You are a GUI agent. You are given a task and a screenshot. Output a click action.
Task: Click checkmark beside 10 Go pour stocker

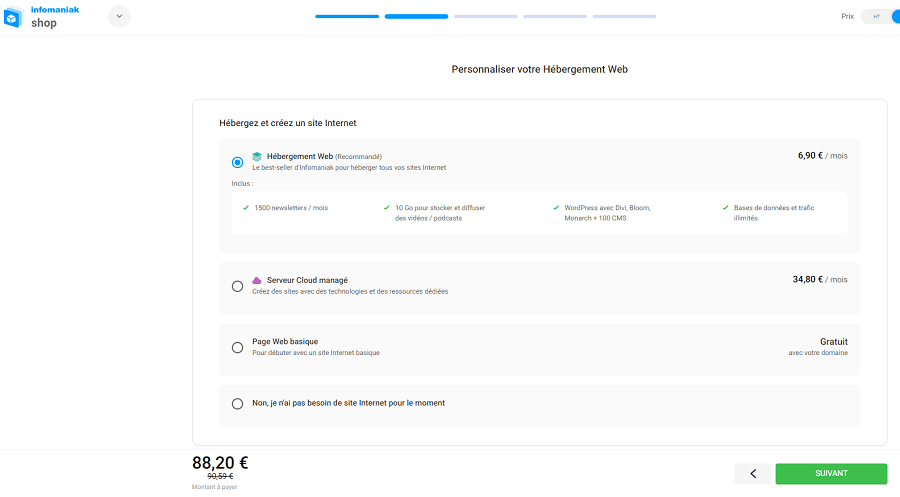coord(386,208)
